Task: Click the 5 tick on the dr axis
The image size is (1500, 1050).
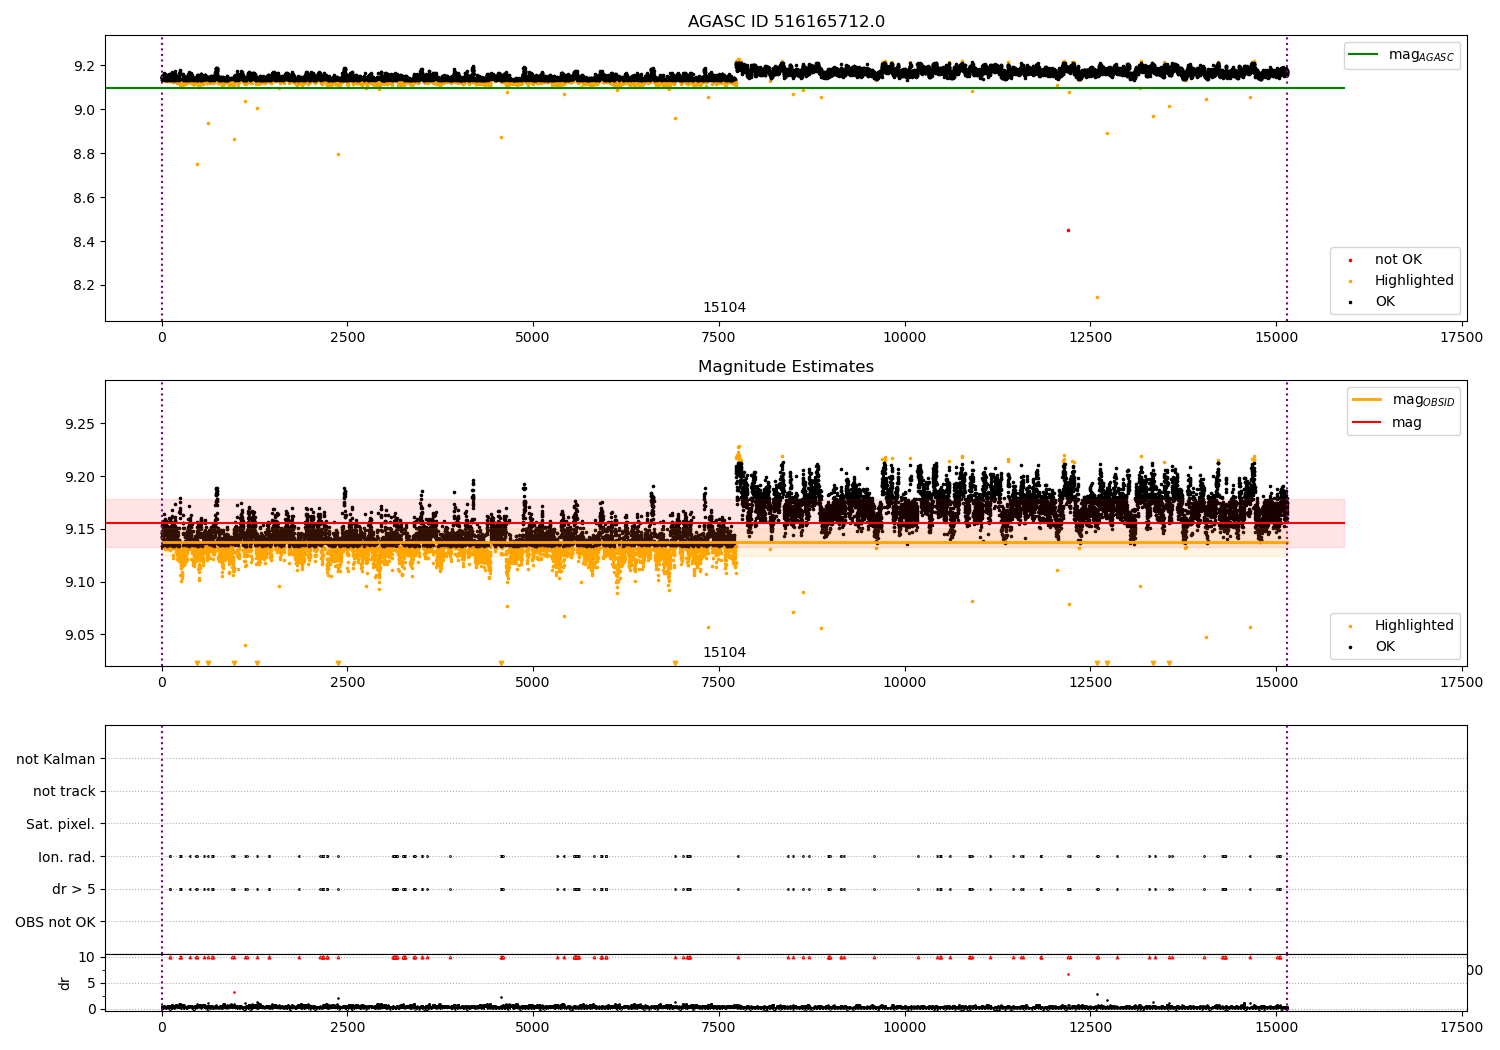Action: (x=91, y=983)
